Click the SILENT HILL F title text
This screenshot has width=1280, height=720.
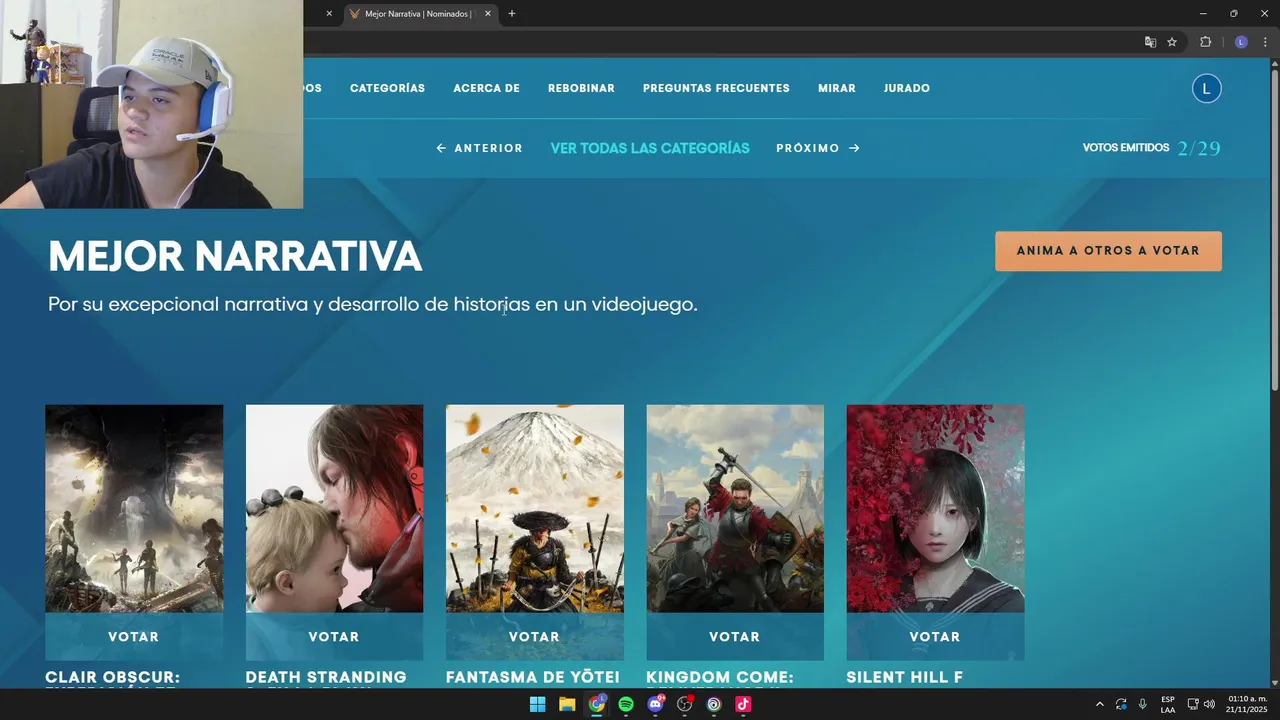pyautogui.click(x=904, y=677)
